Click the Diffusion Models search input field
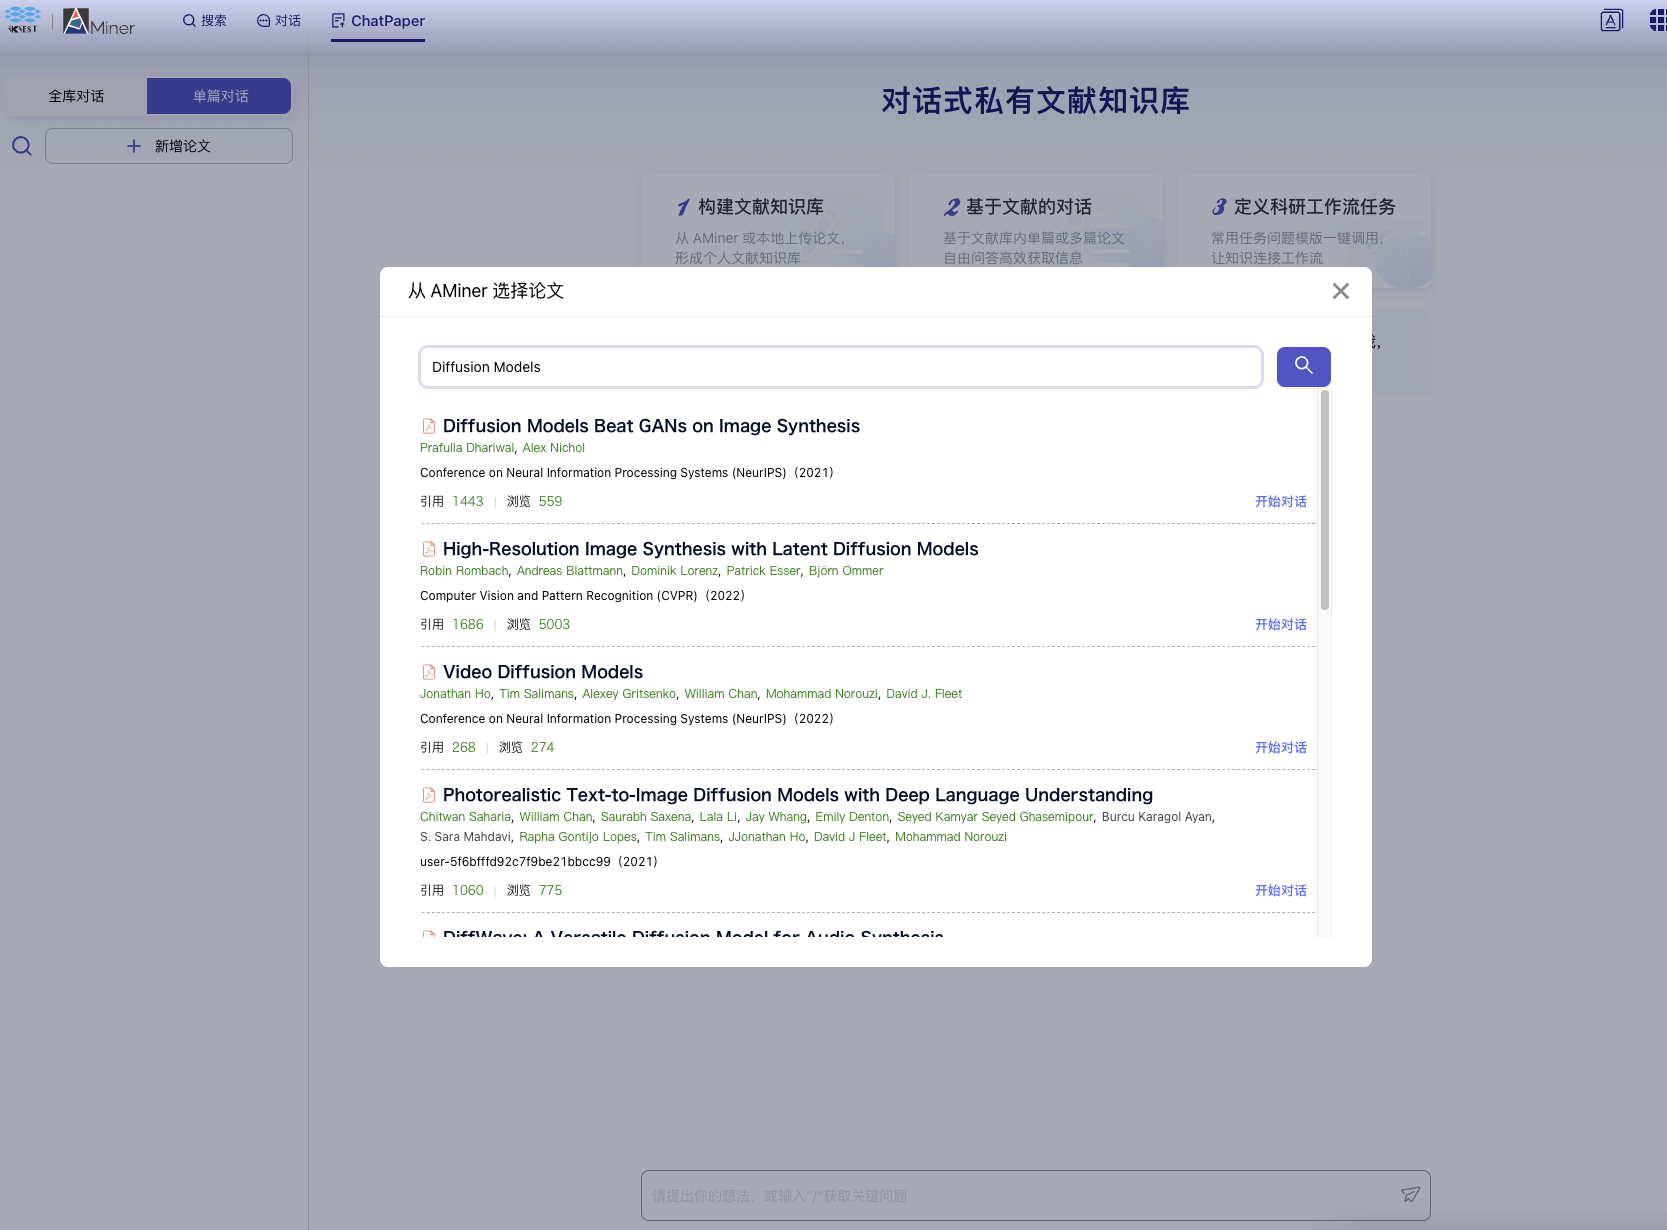Screen dimensions: 1667x1230 coord(840,367)
